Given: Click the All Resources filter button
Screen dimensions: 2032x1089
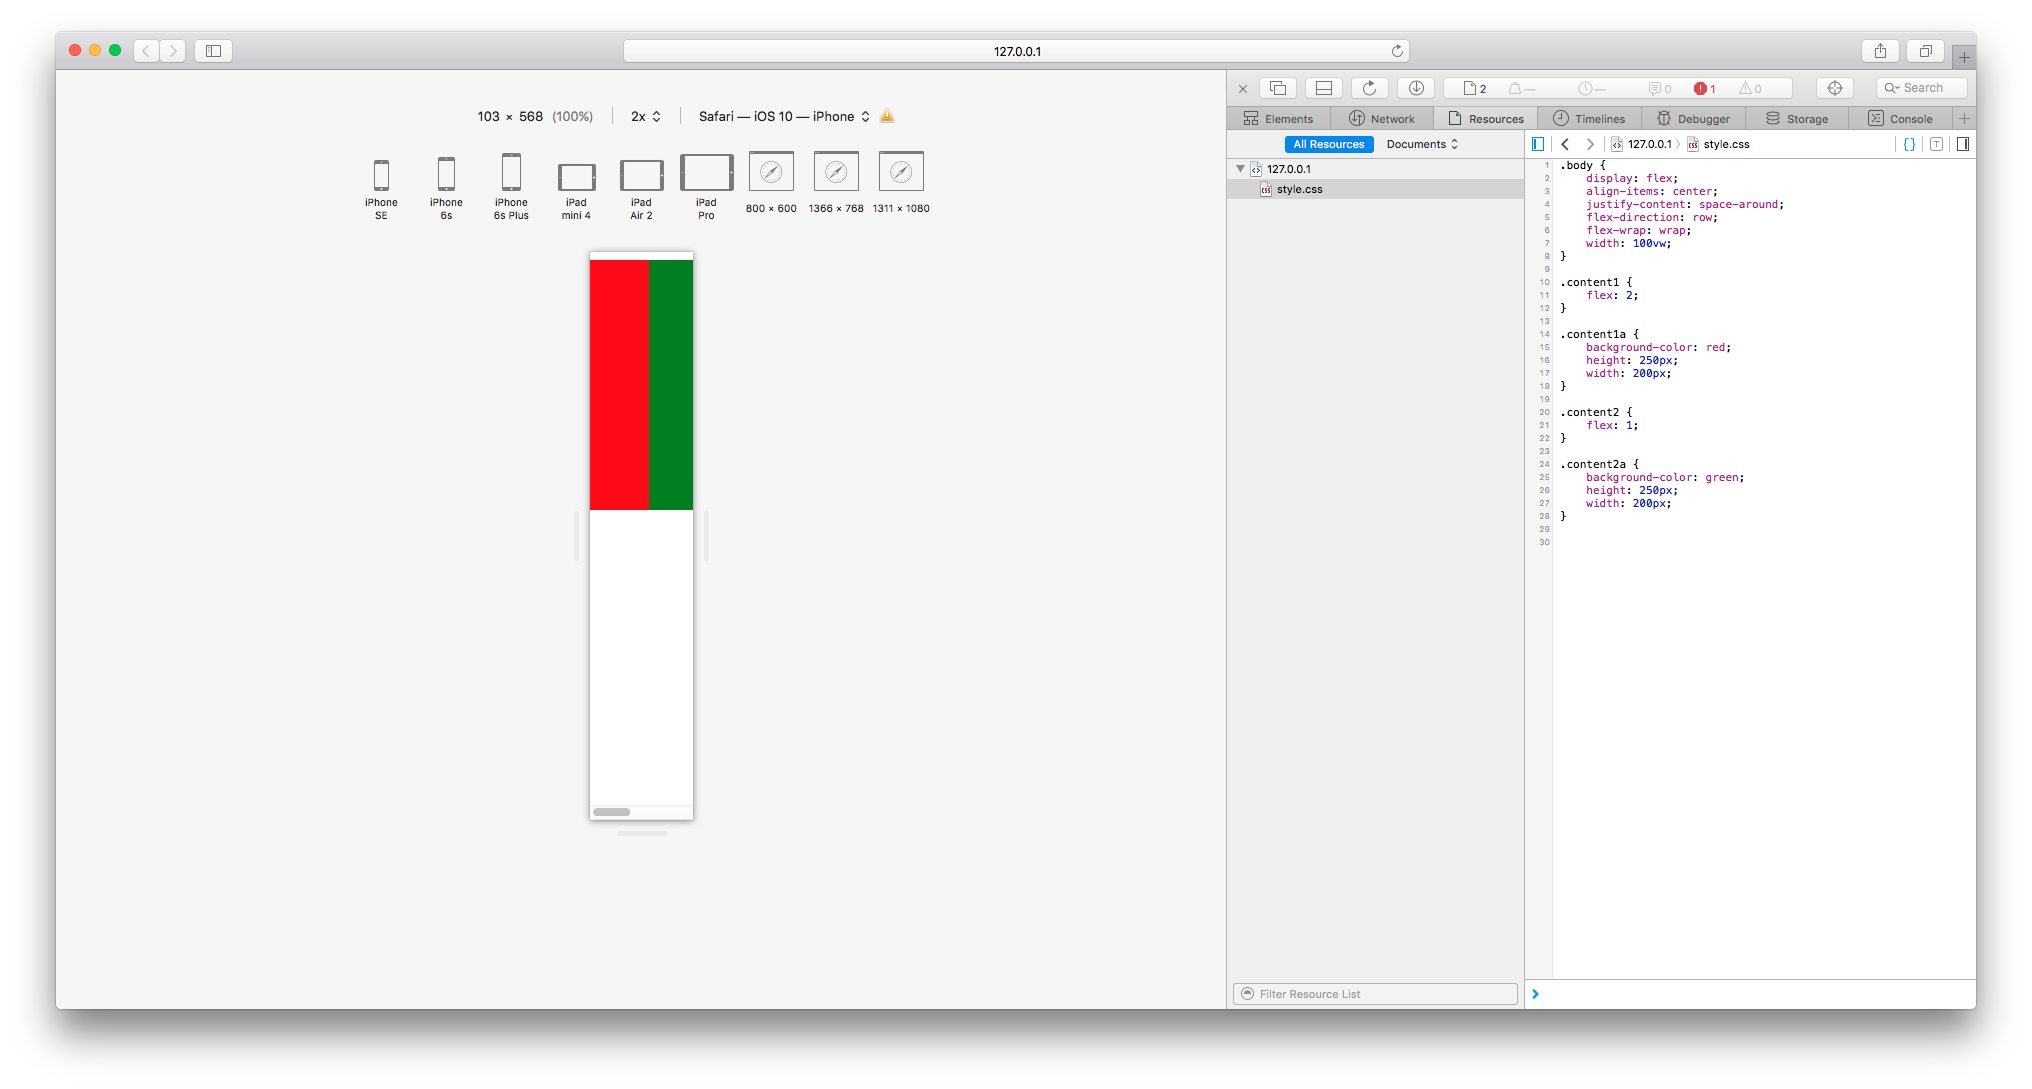Looking at the screenshot, I should [1328, 144].
